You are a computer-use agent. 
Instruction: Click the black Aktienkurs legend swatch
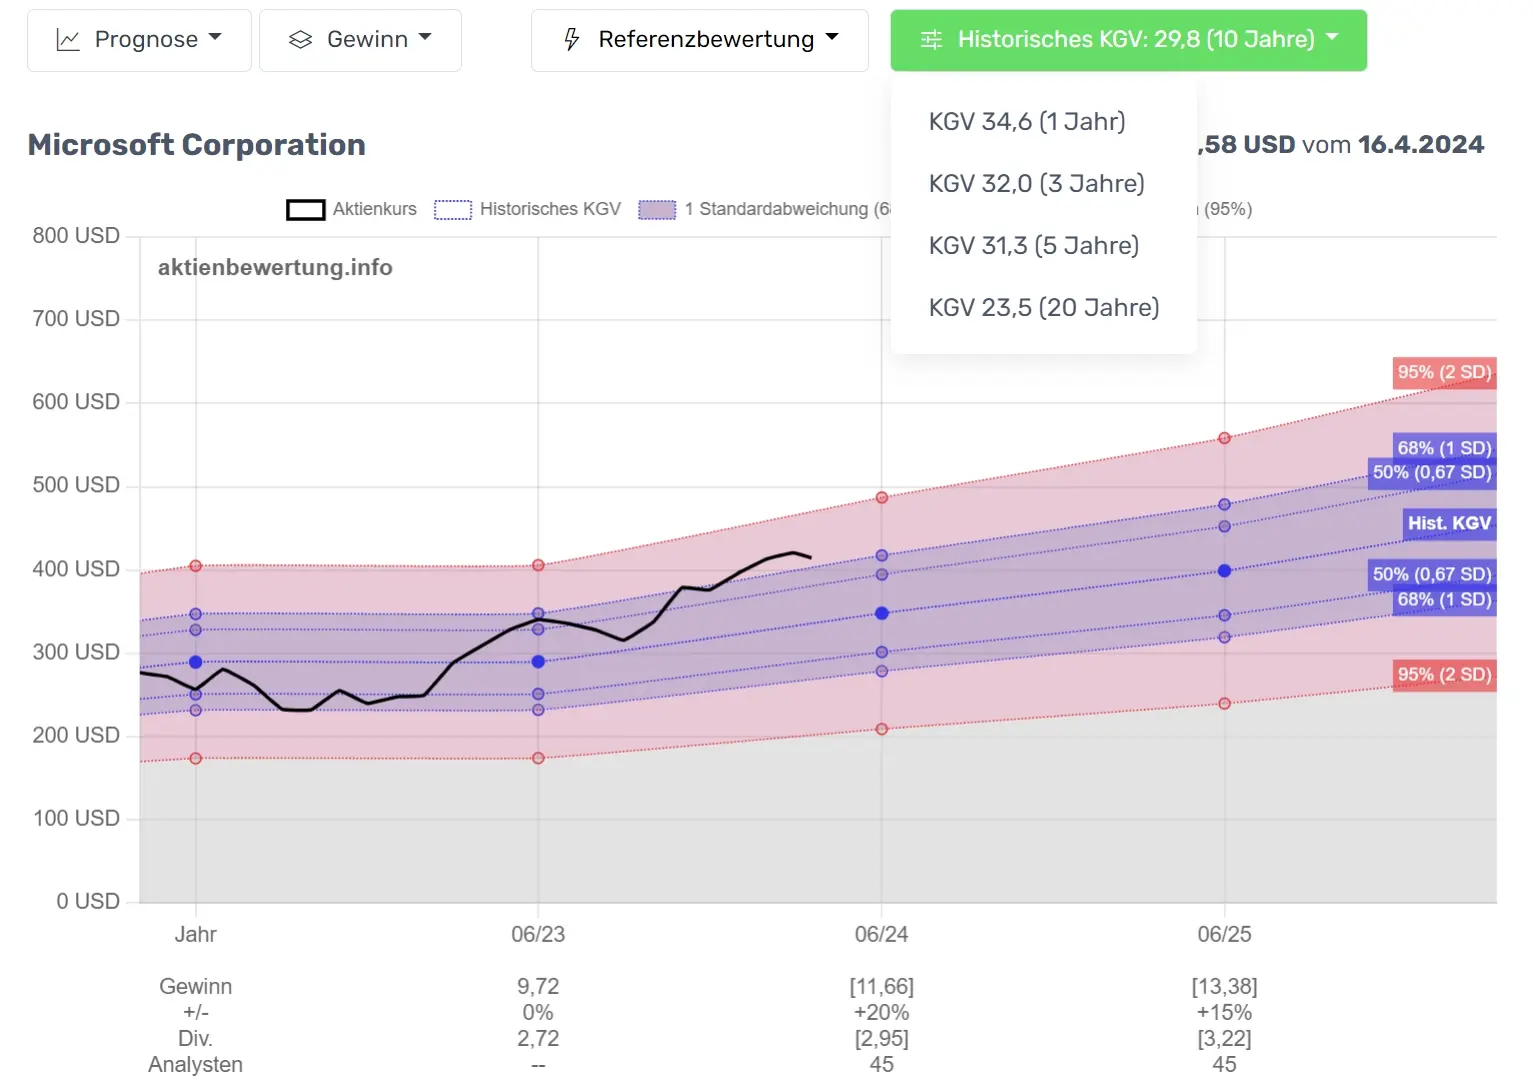tap(306, 210)
